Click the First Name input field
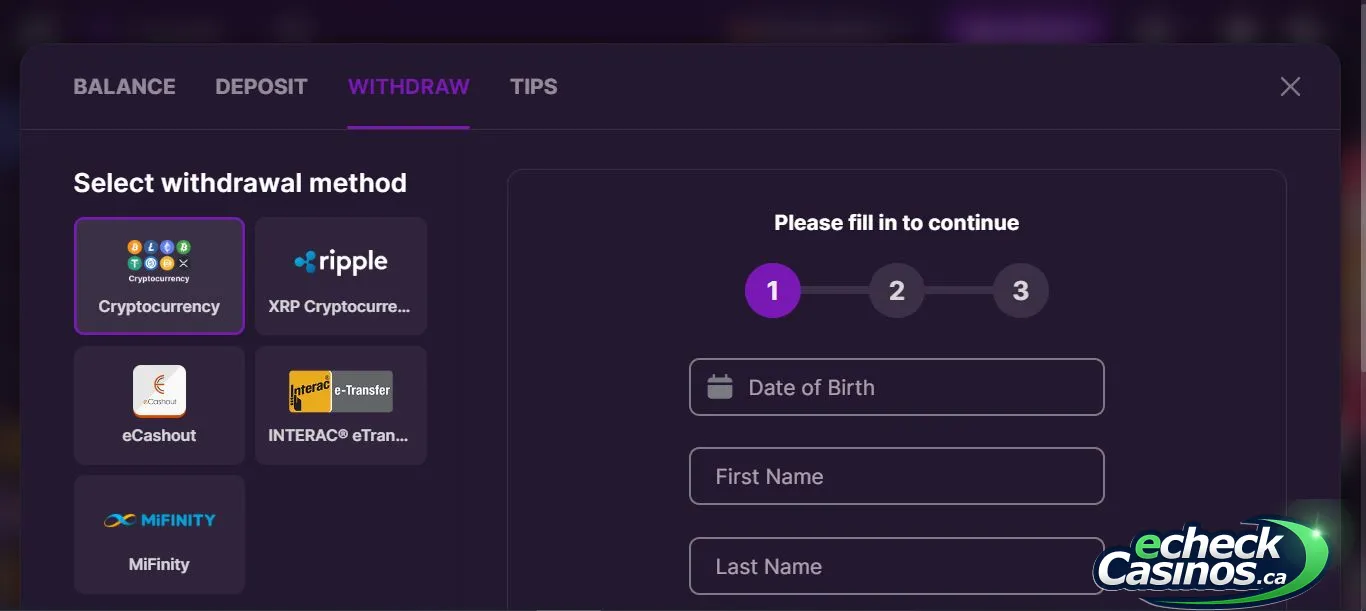The width and height of the screenshot is (1366, 611). [896, 476]
